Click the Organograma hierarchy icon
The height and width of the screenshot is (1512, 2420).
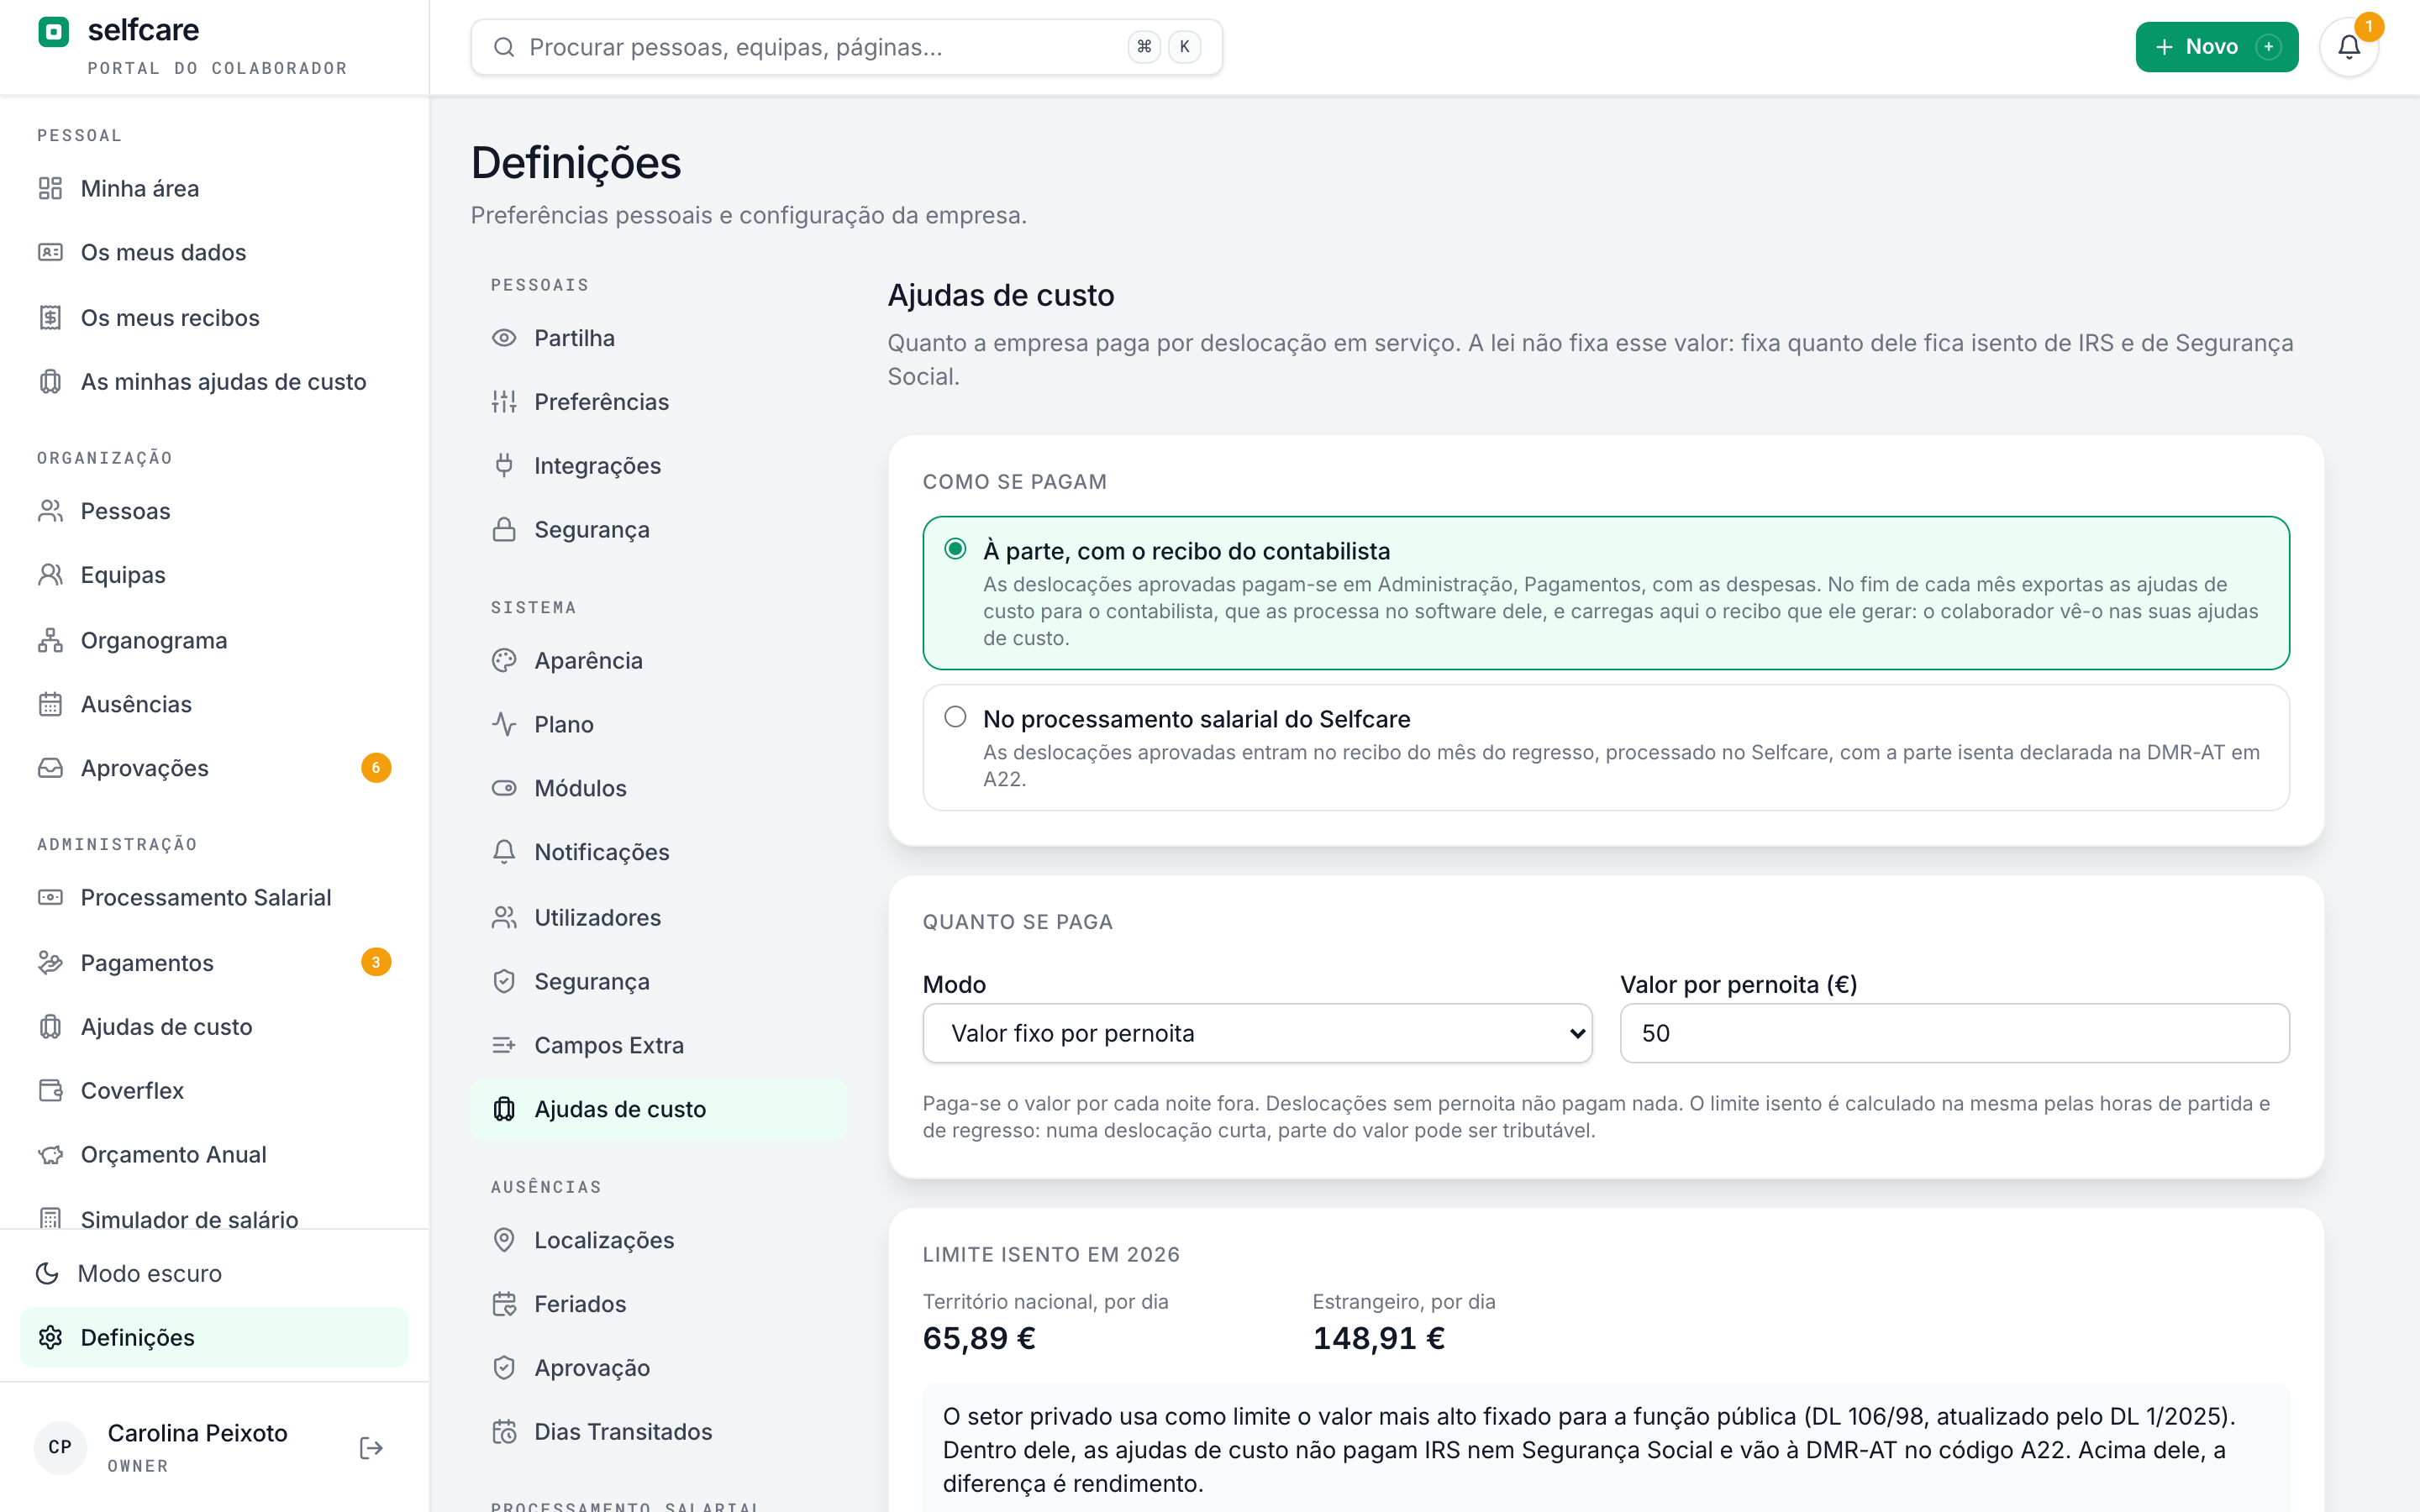(50, 640)
